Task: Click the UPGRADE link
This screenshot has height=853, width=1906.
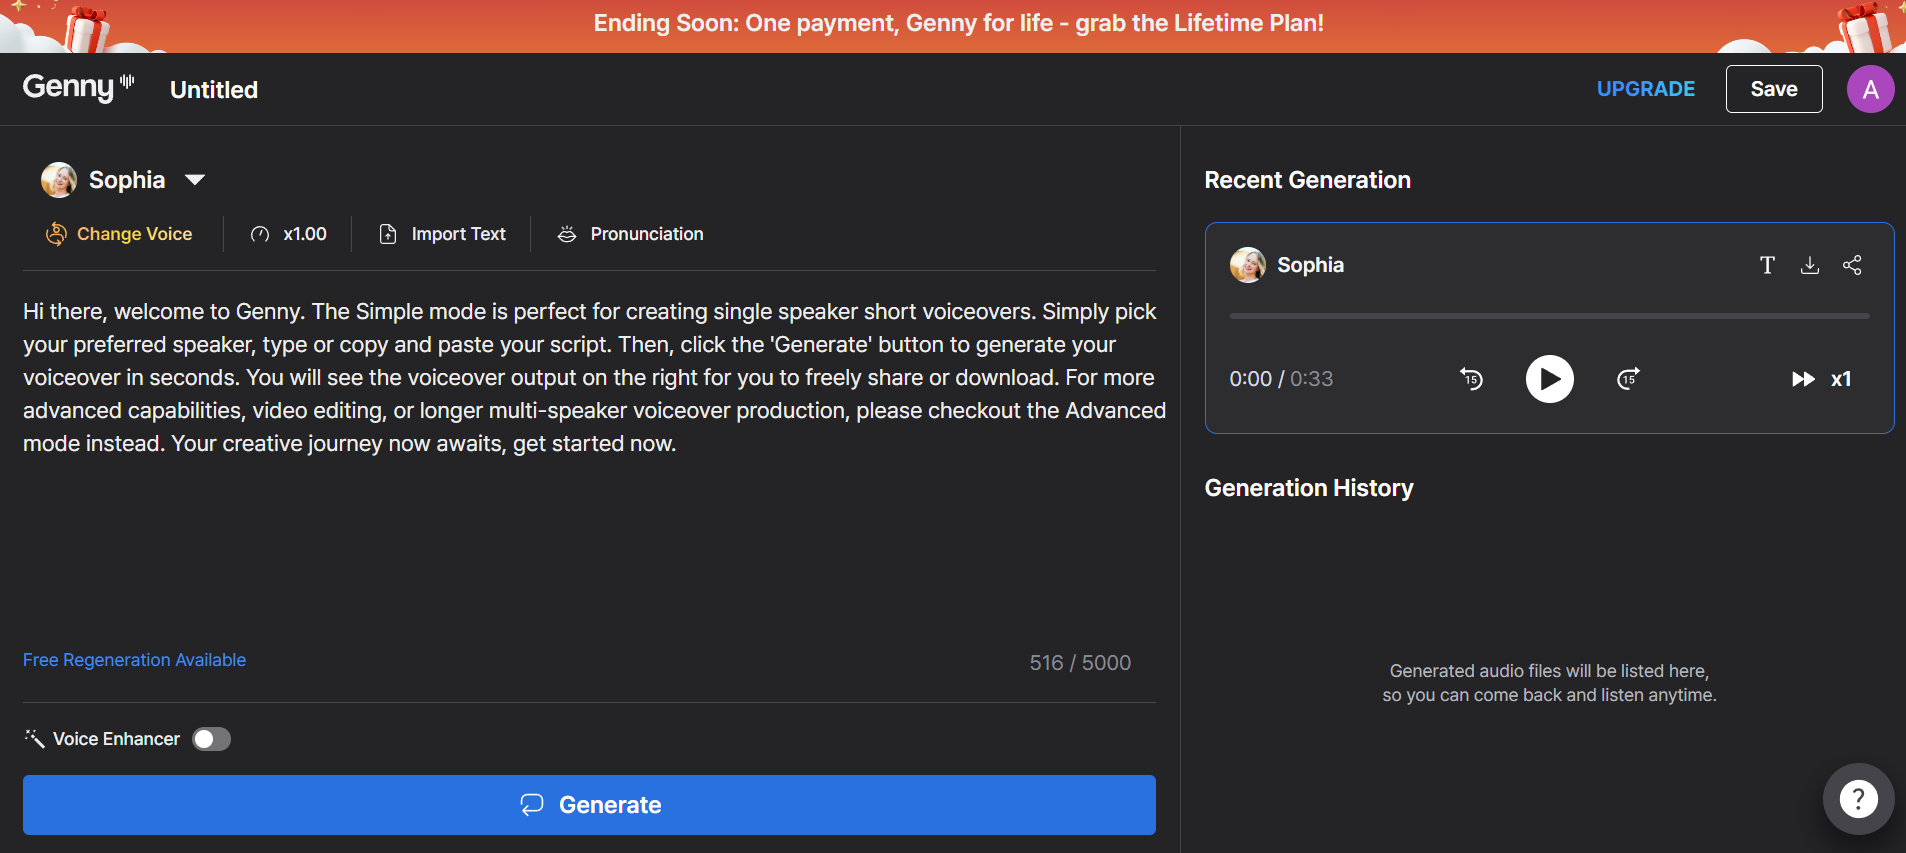Action: [1645, 89]
